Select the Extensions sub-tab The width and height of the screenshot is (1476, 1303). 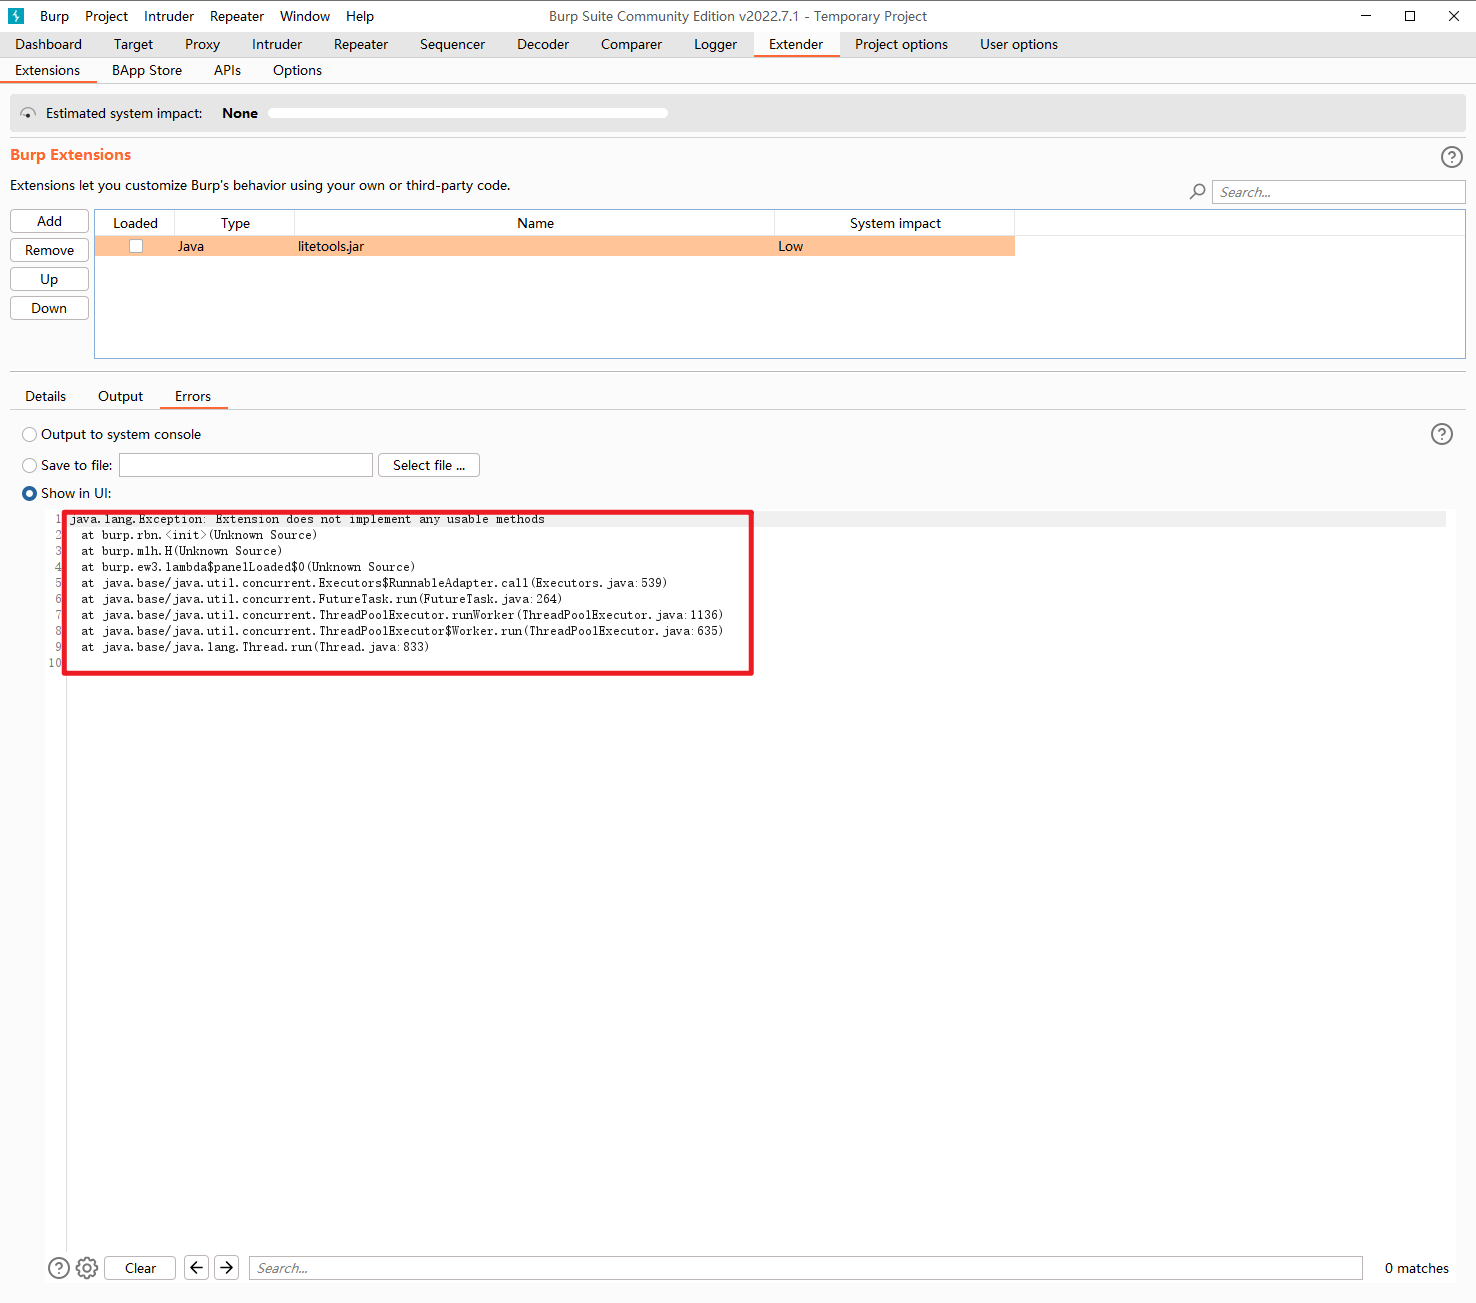coord(47,70)
